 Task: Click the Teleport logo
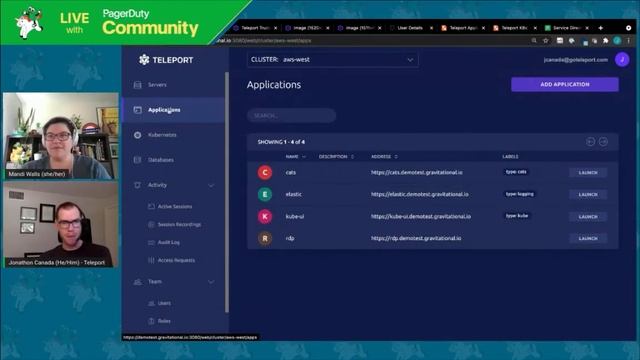[x=166, y=60]
